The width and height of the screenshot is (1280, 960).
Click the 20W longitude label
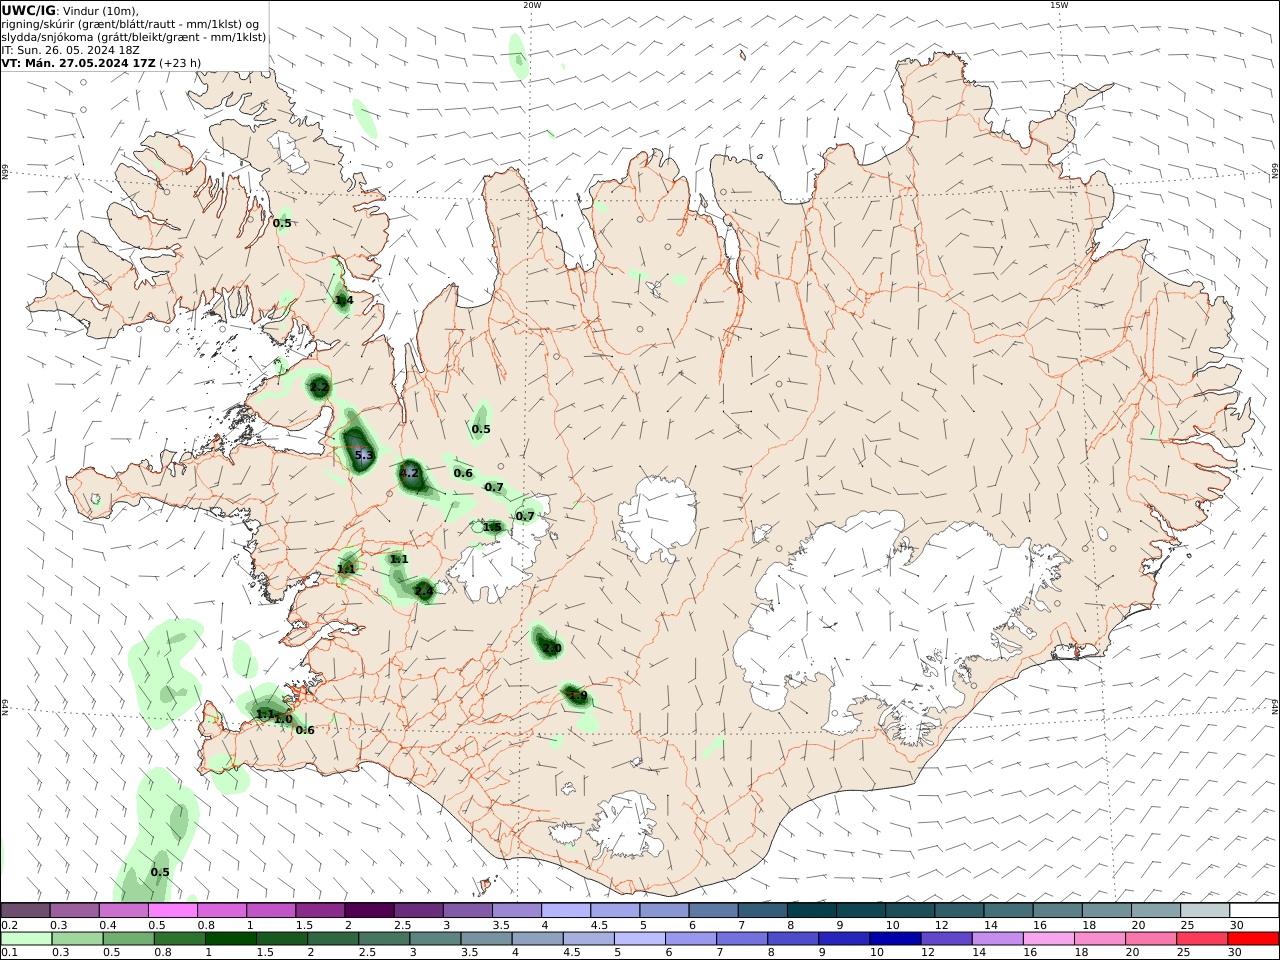pos(532,5)
